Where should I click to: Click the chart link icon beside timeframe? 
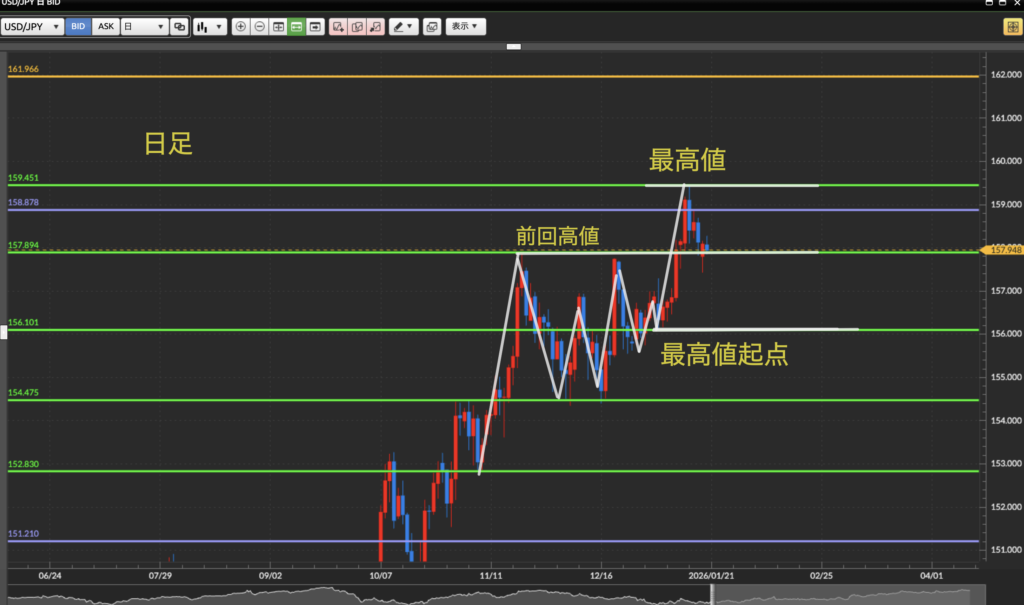[179, 27]
